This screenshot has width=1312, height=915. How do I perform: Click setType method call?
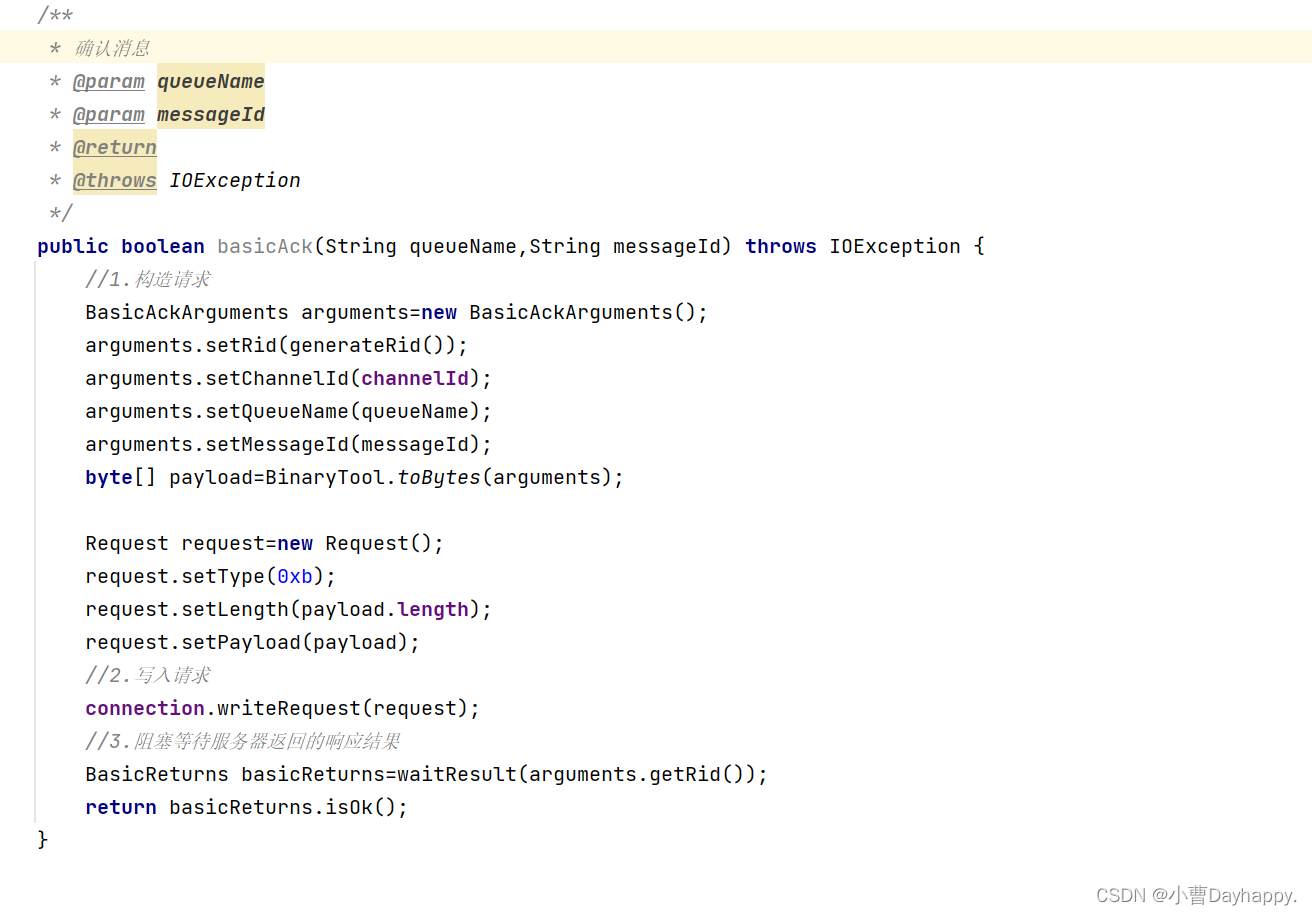[223, 576]
